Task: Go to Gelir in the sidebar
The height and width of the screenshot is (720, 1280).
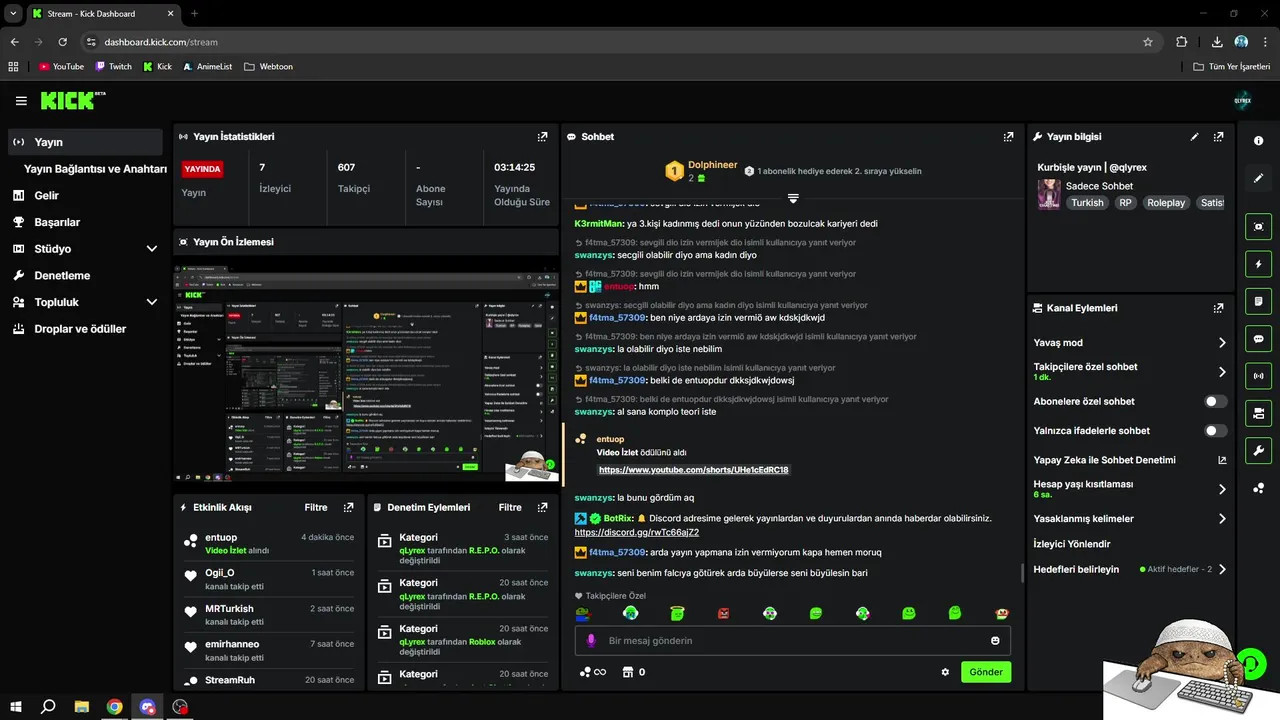Action: click(46, 196)
